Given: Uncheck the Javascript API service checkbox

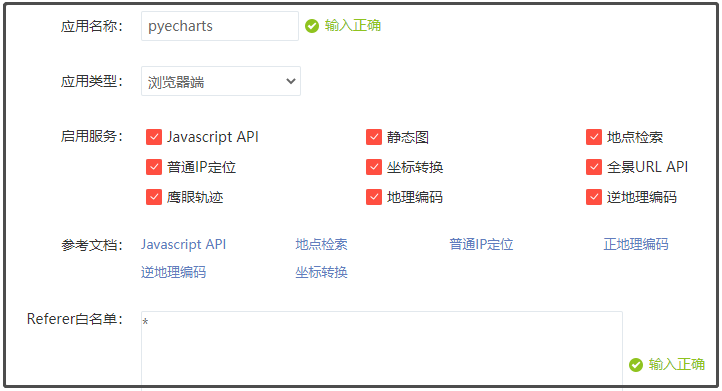Looking at the screenshot, I should click(x=154, y=137).
